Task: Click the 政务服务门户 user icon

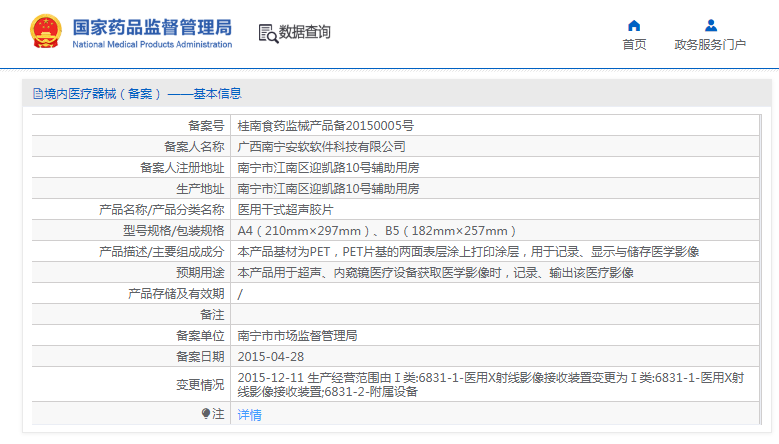Action: [x=711, y=25]
